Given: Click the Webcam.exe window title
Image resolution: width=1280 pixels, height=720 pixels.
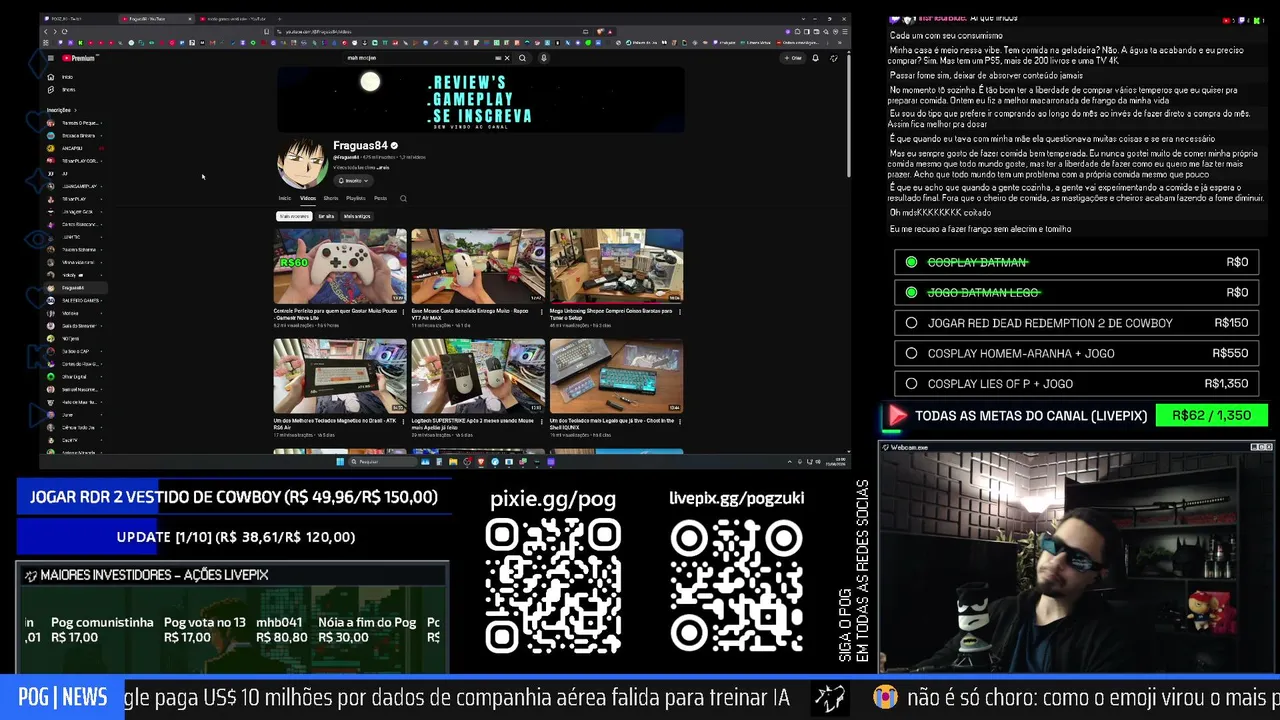Looking at the screenshot, I should 908,447.
